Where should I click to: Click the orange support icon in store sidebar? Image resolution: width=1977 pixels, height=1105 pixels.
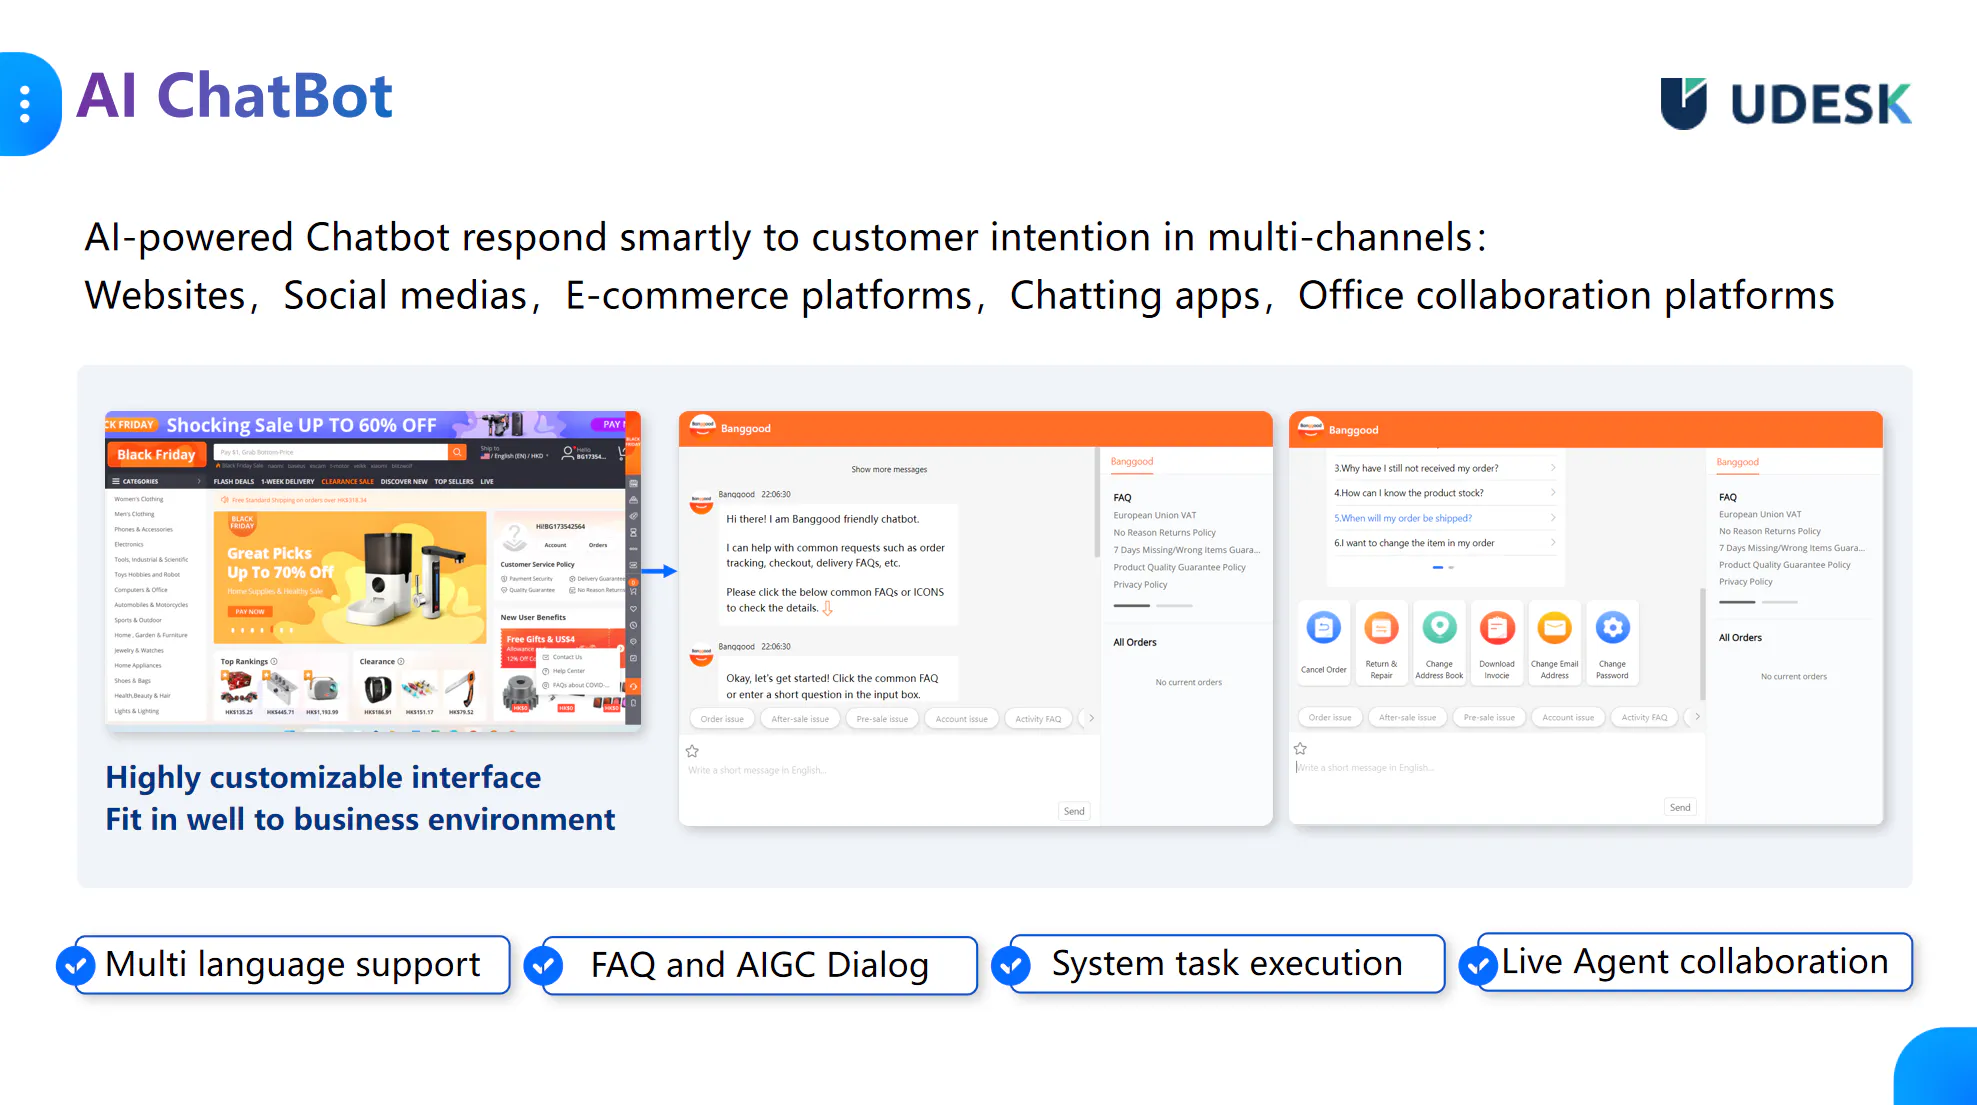633,687
